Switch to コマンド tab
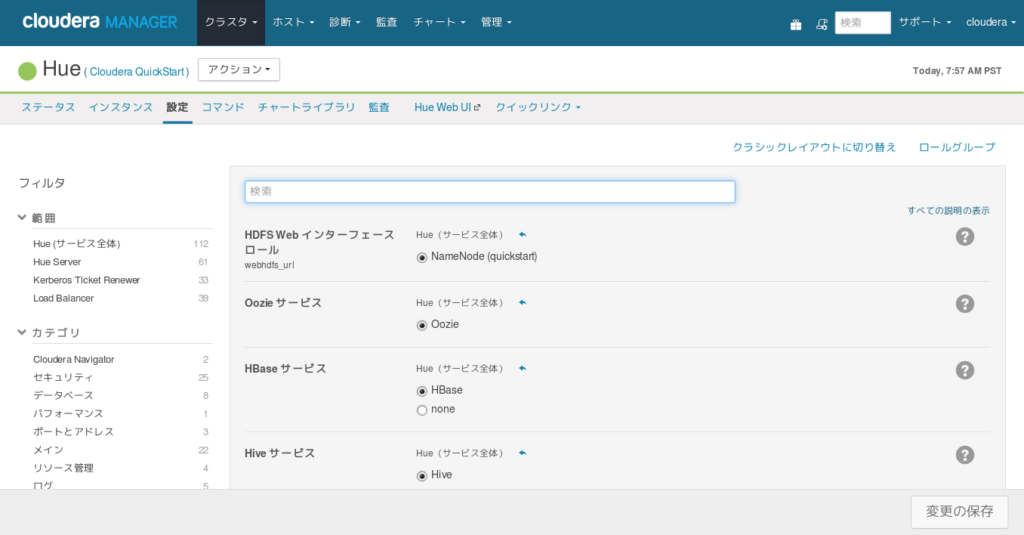 [223, 107]
